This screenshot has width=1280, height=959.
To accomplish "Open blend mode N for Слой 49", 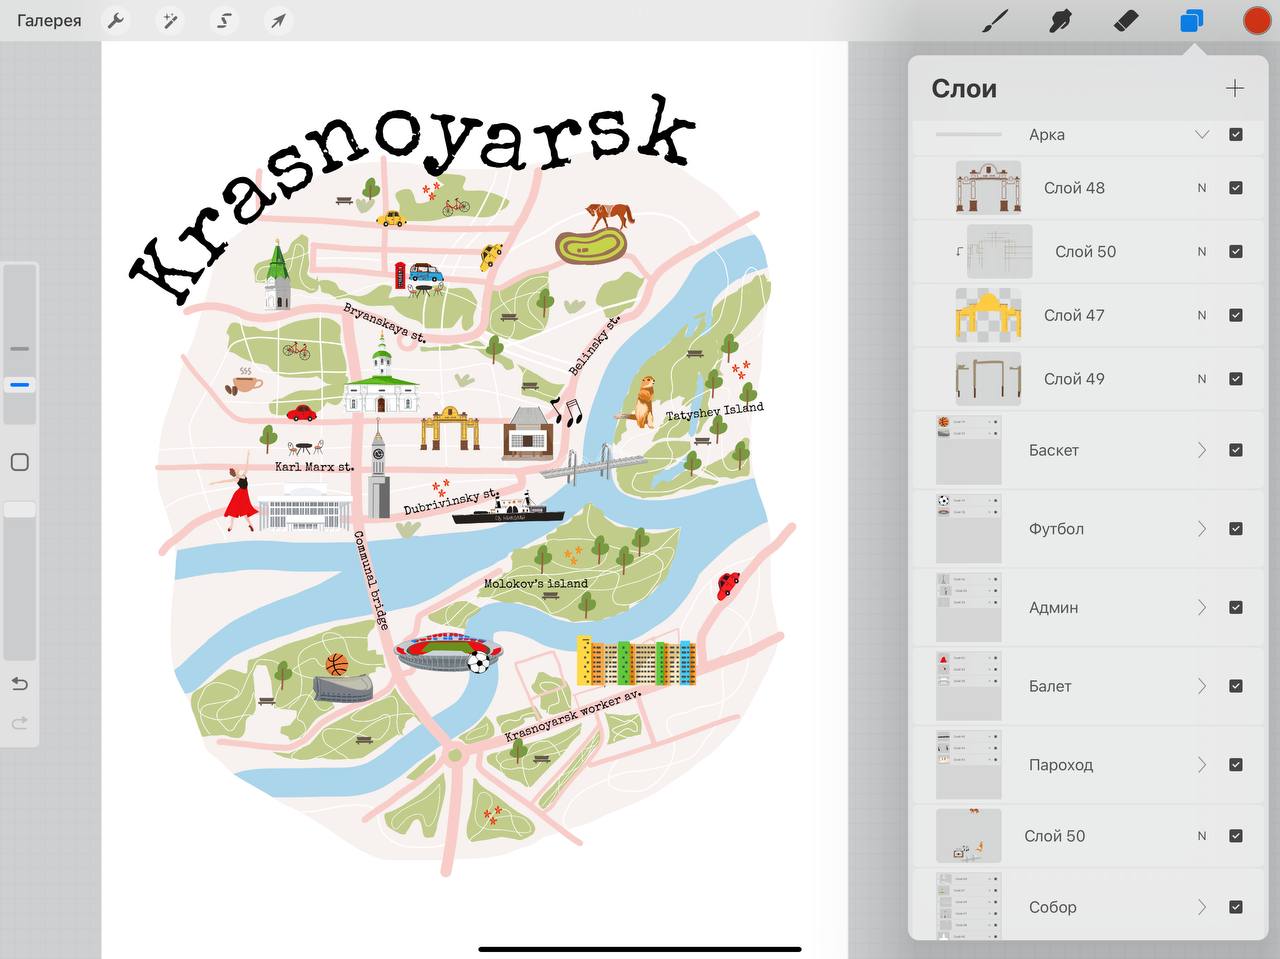I will point(1202,379).
